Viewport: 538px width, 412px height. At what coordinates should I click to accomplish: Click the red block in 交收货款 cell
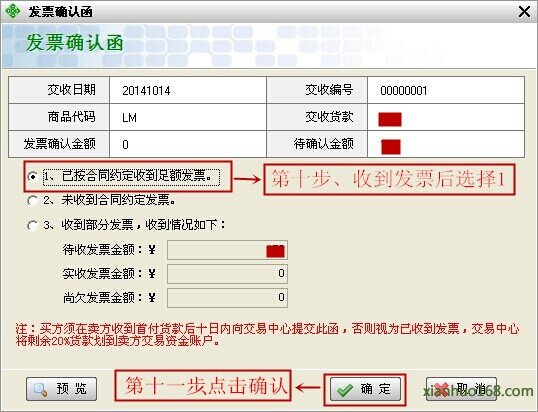390,119
